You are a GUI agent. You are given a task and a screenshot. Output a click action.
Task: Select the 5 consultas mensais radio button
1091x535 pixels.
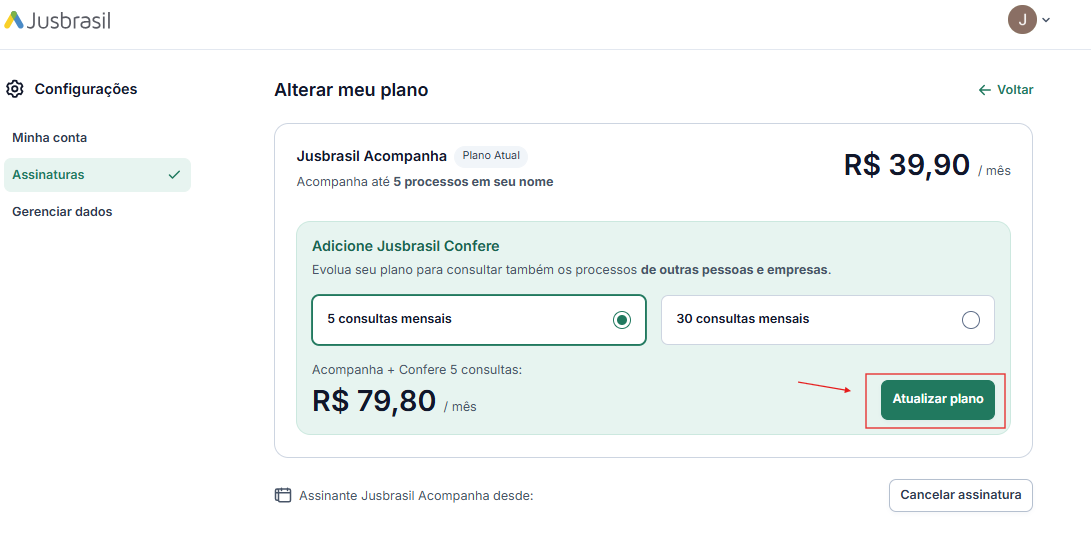pos(621,320)
